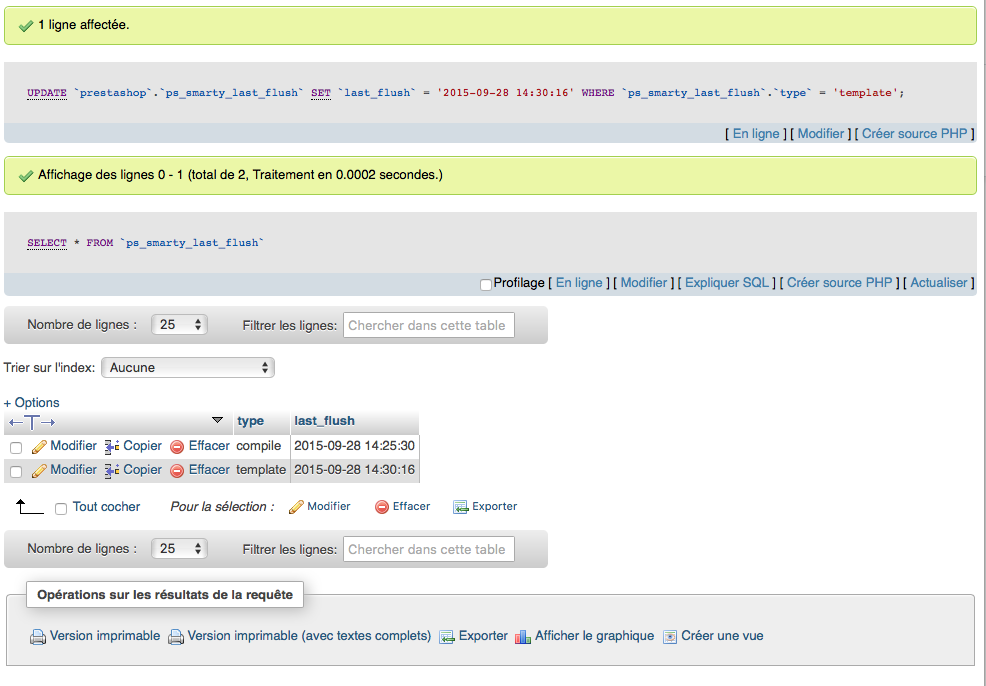Click the full texts toggle arrows icon
Screen dimensions: 986x686
tap(32, 422)
